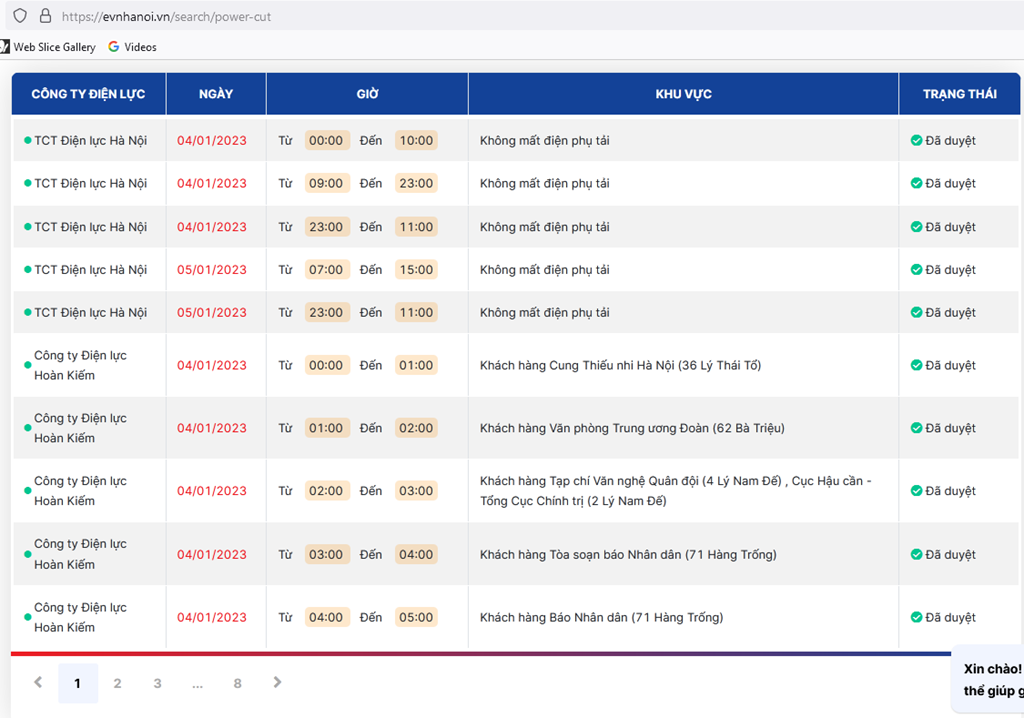Click 'Khách hàng Tạp chí Văn nghệ Quân đội' text

(x=676, y=491)
